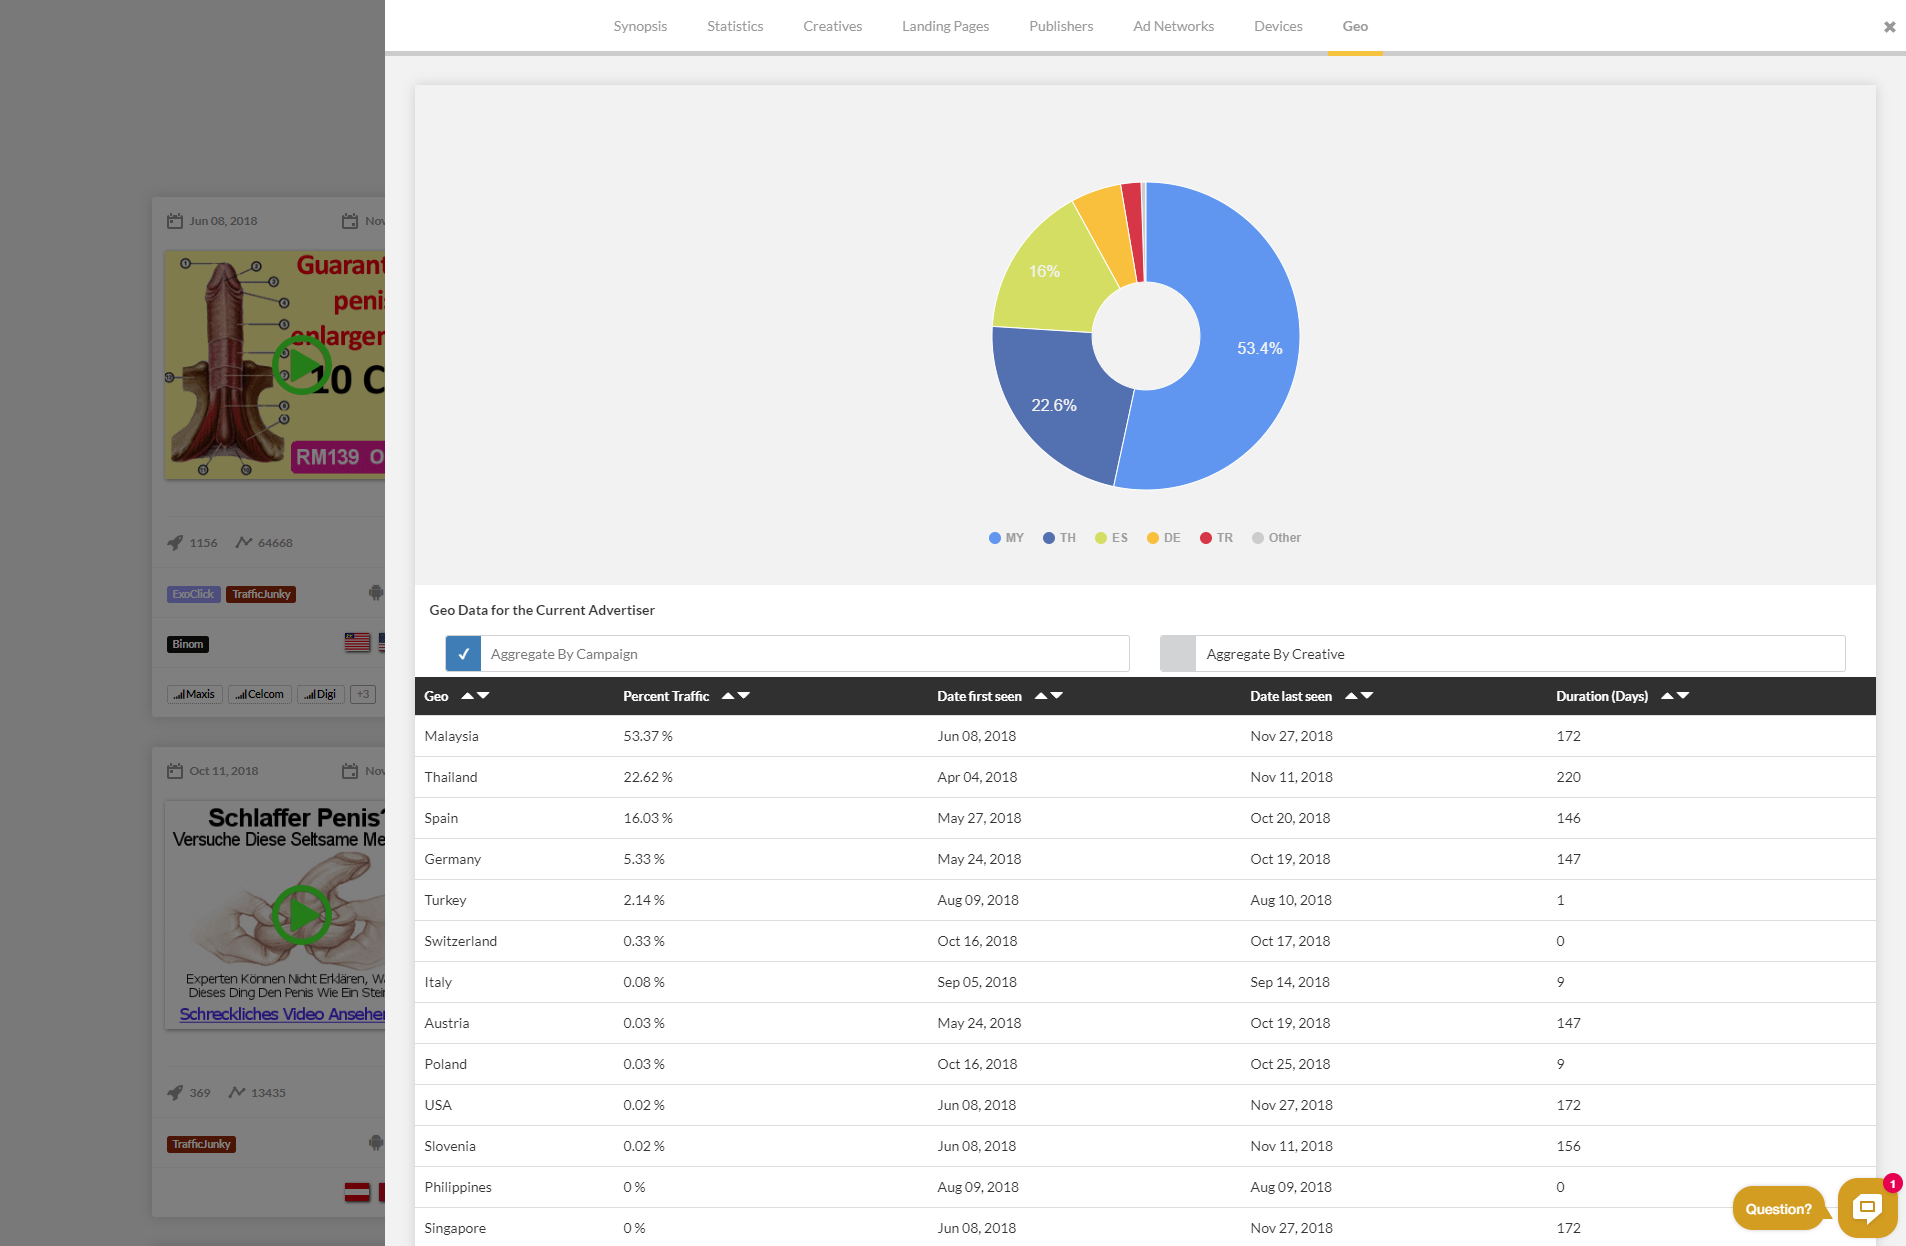Enable Aggregate By Creative checkbox
Image resolution: width=1906 pixels, height=1246 pixels.
[1177, 654]
